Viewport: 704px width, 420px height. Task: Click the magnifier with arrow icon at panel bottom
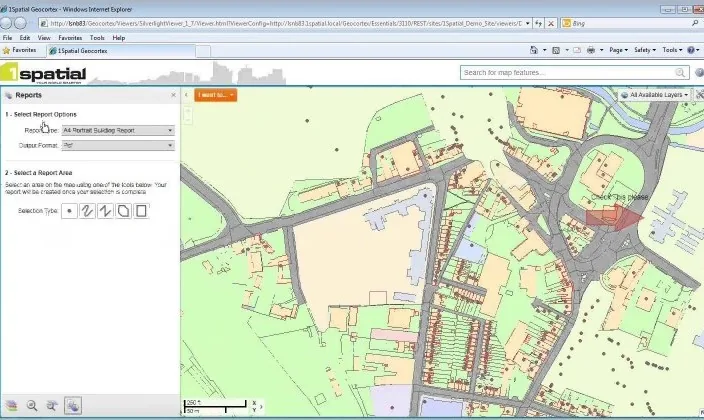click(52, 406)
